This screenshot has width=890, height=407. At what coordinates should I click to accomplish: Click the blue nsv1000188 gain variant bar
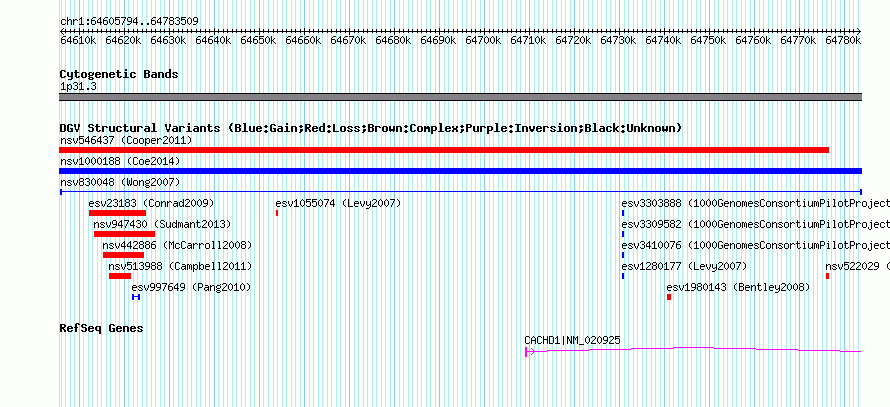(x=460, y=171)
